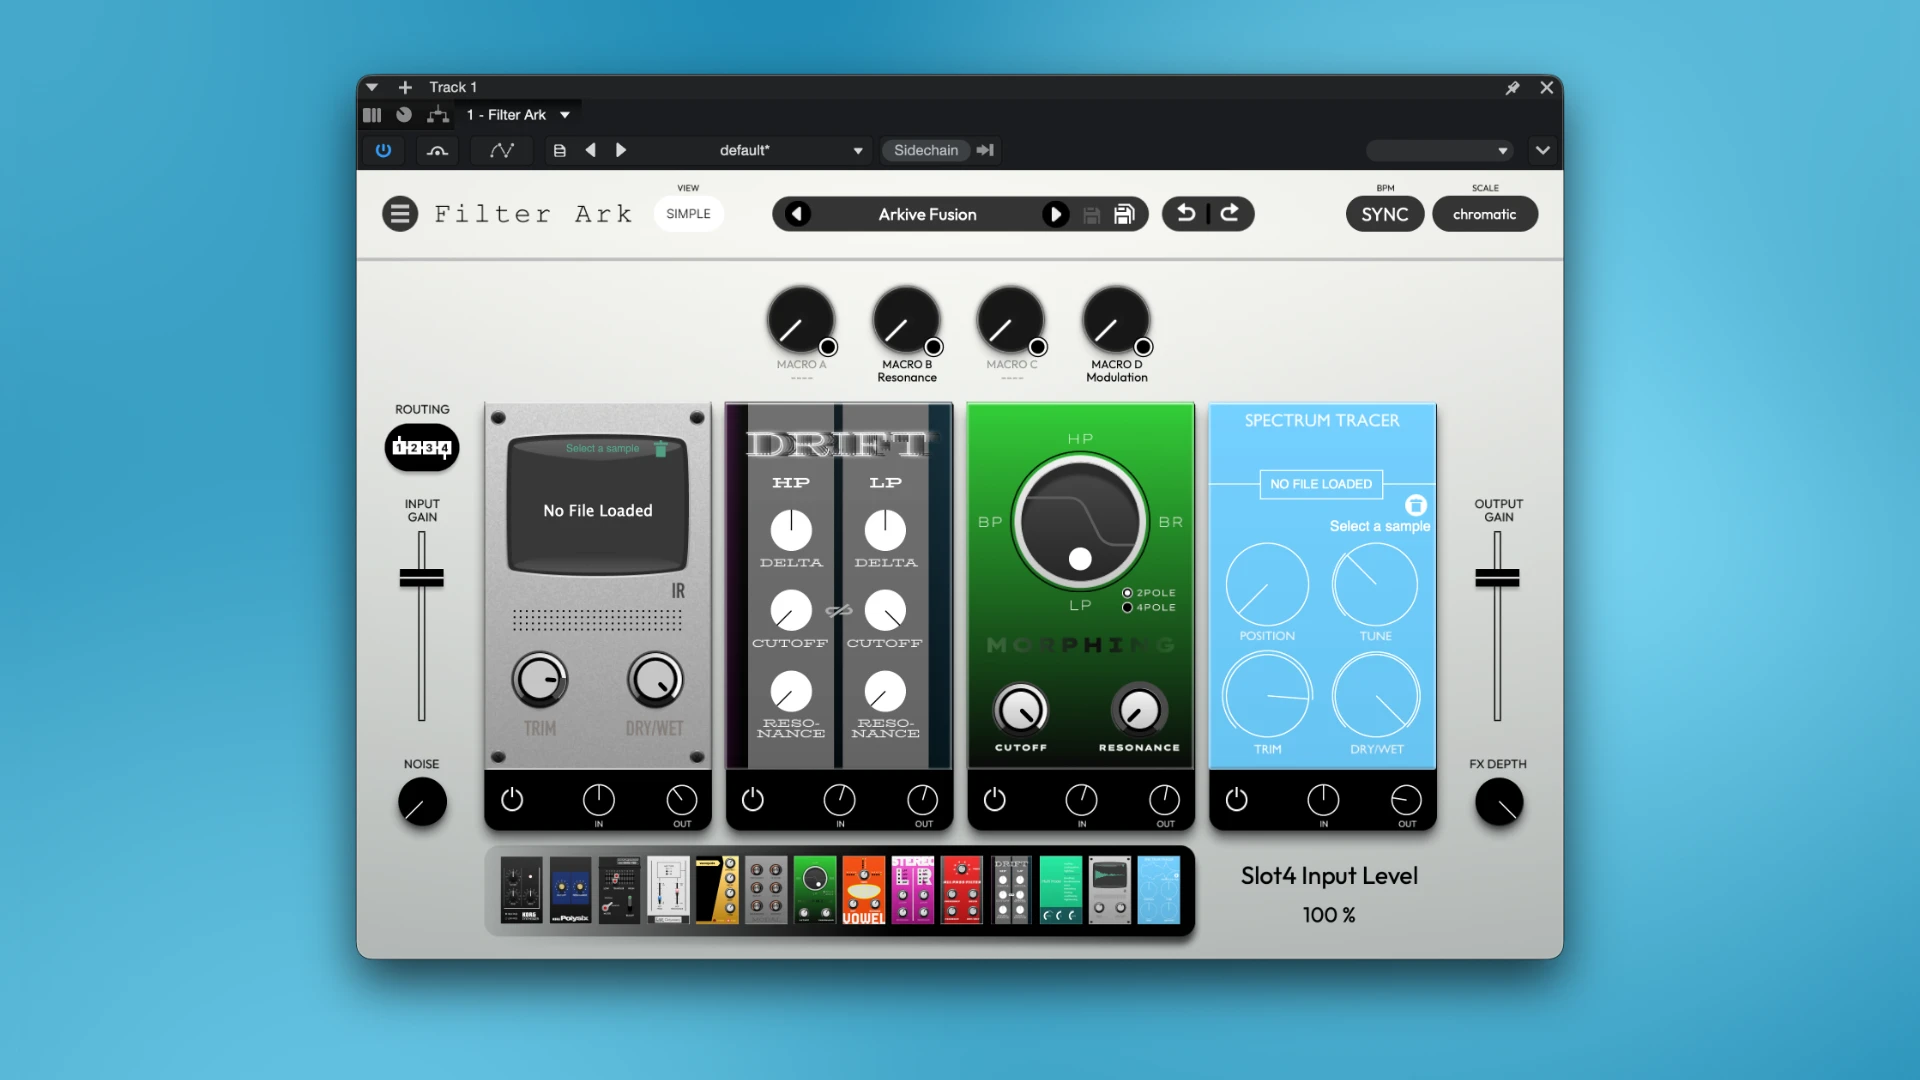This screenshot has width=1920, height=1080.
Task: Click the sidechain routing arrow icon
Action: pyautogui.click(x=985, y=150)
